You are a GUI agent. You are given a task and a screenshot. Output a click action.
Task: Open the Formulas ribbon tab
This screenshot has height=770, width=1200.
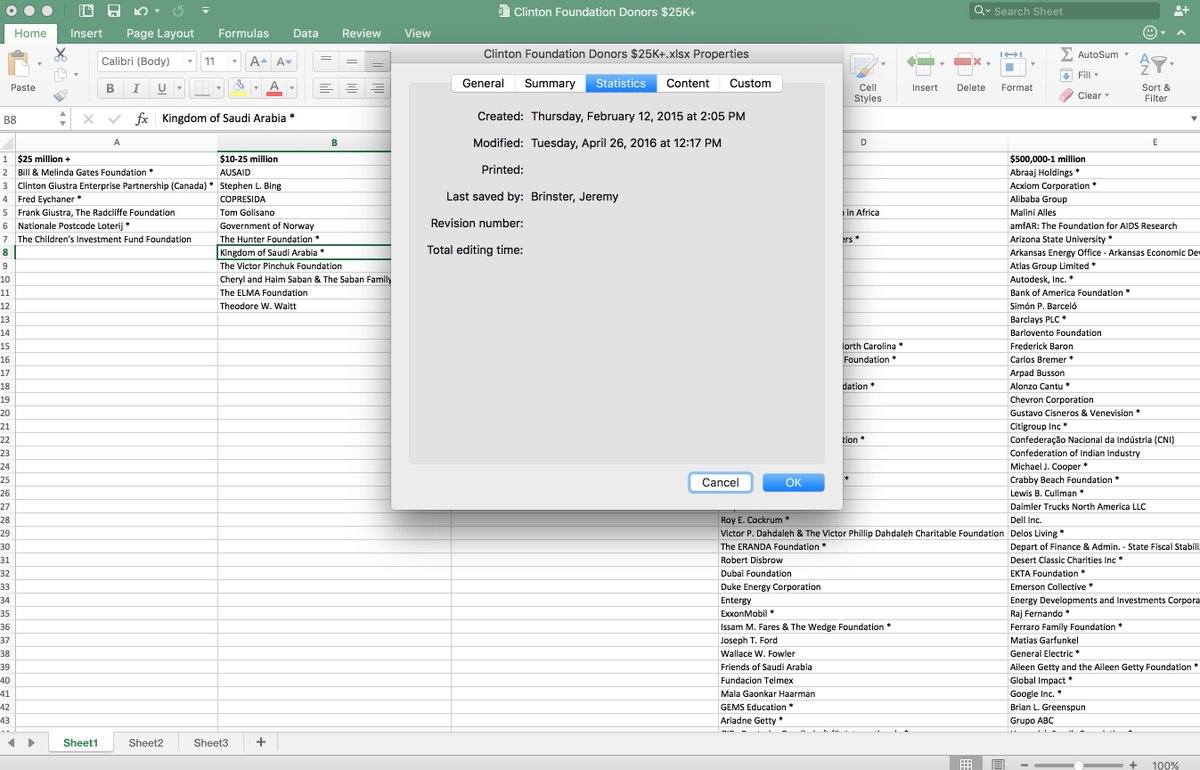243,33
